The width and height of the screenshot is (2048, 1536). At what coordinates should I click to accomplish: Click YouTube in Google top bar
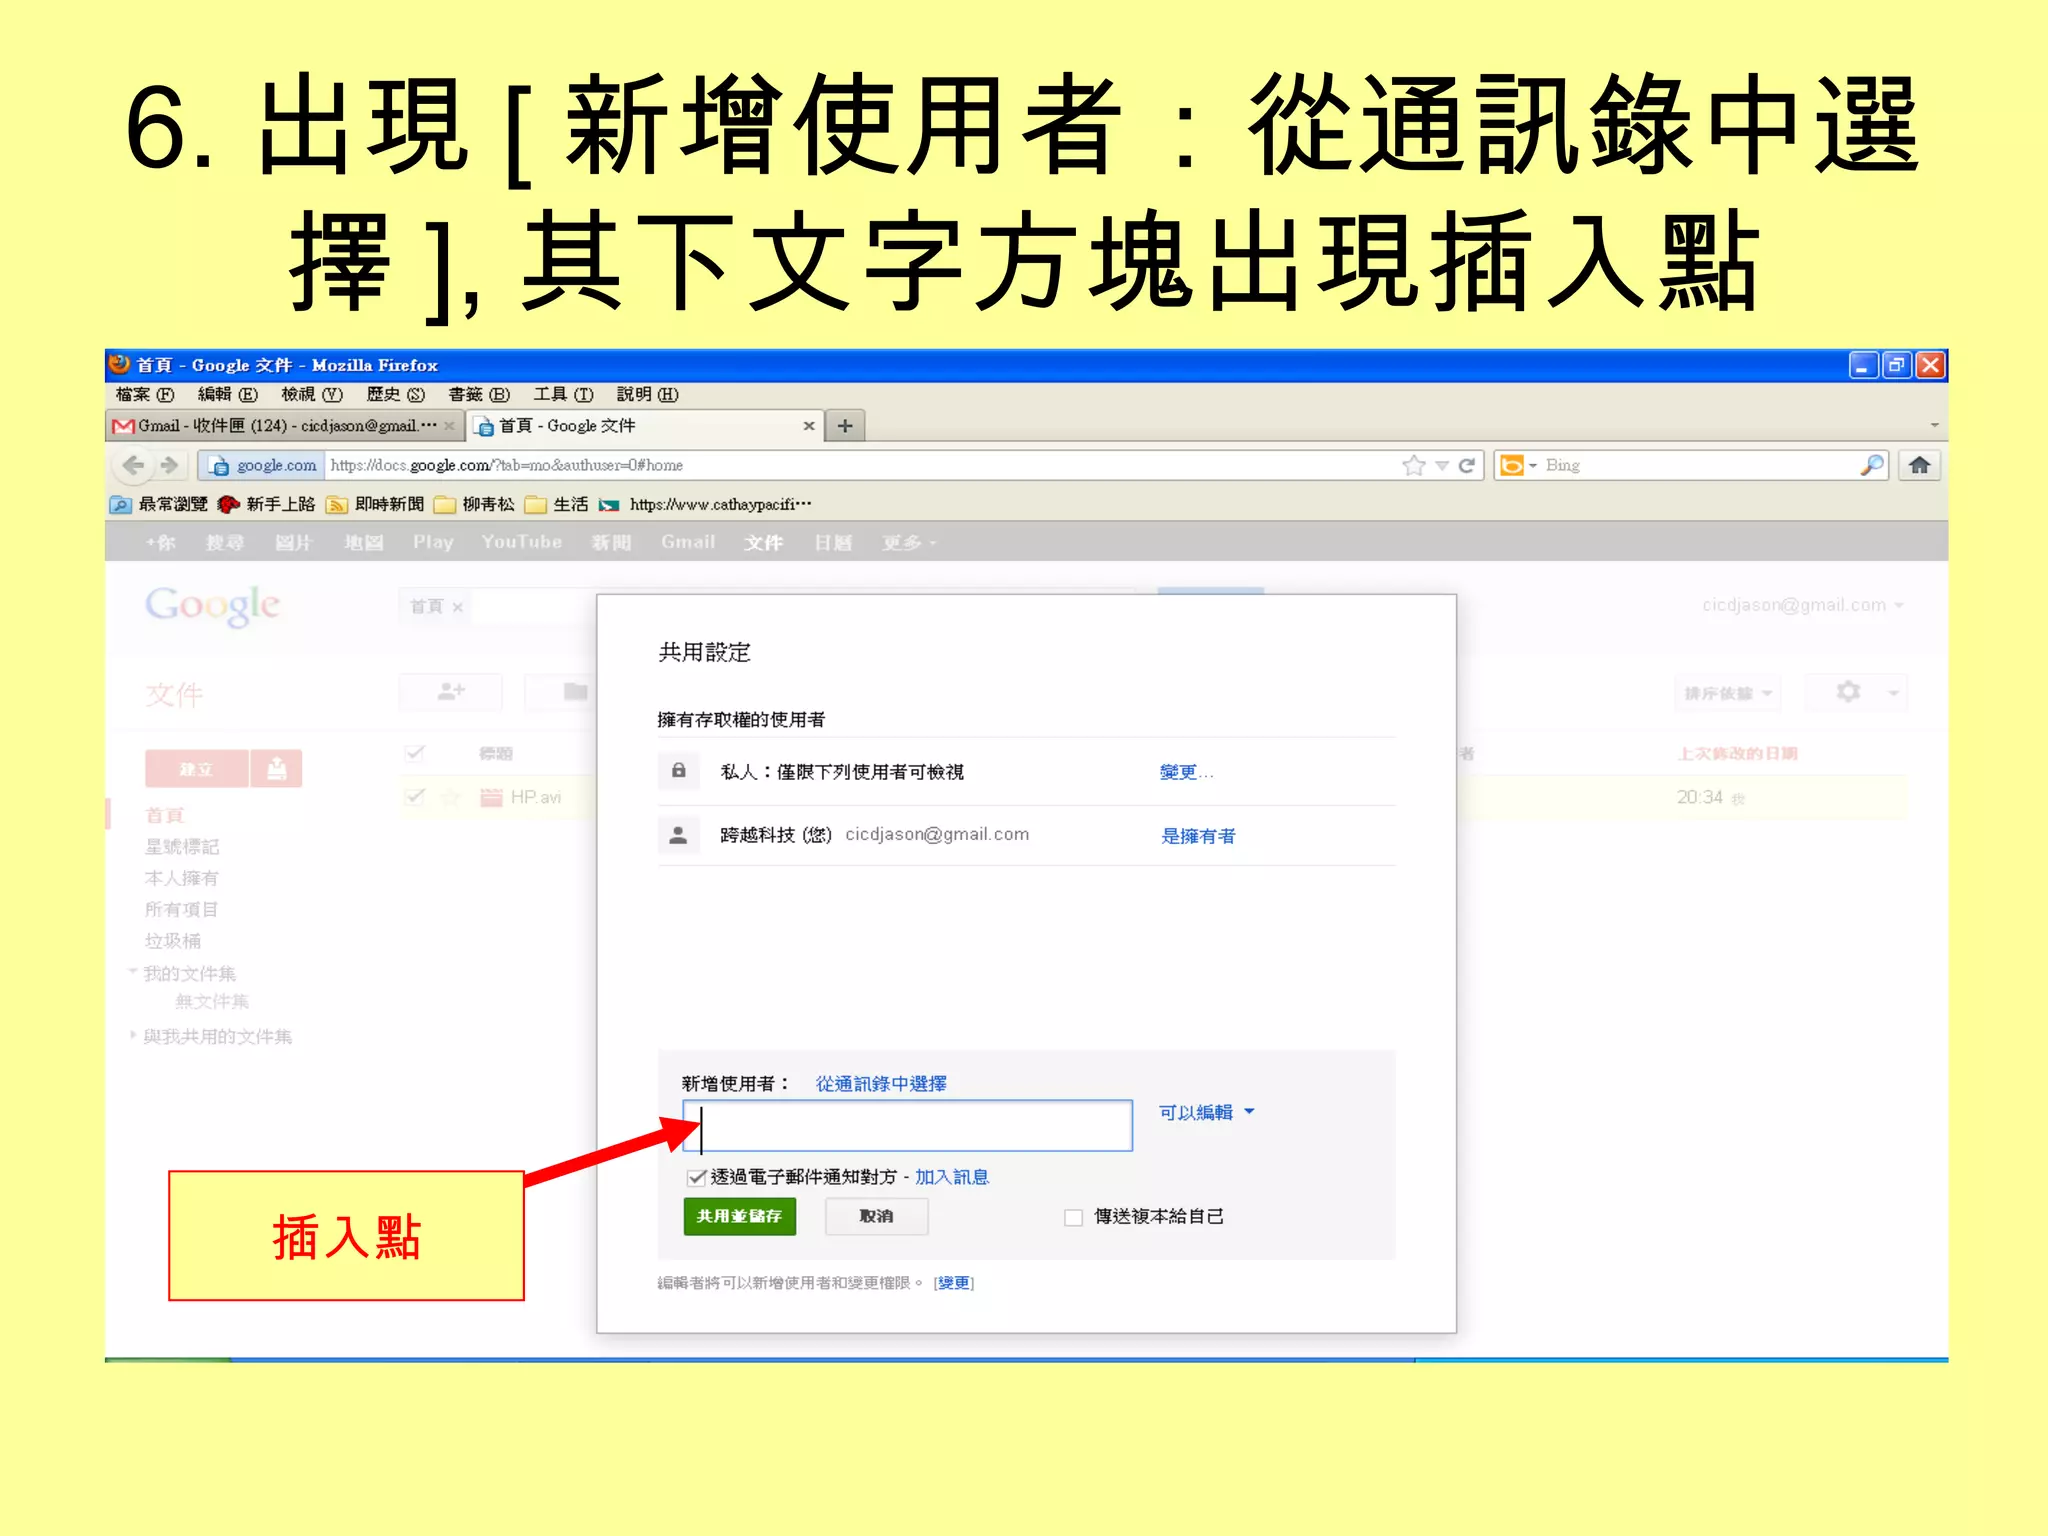[521, 542]
